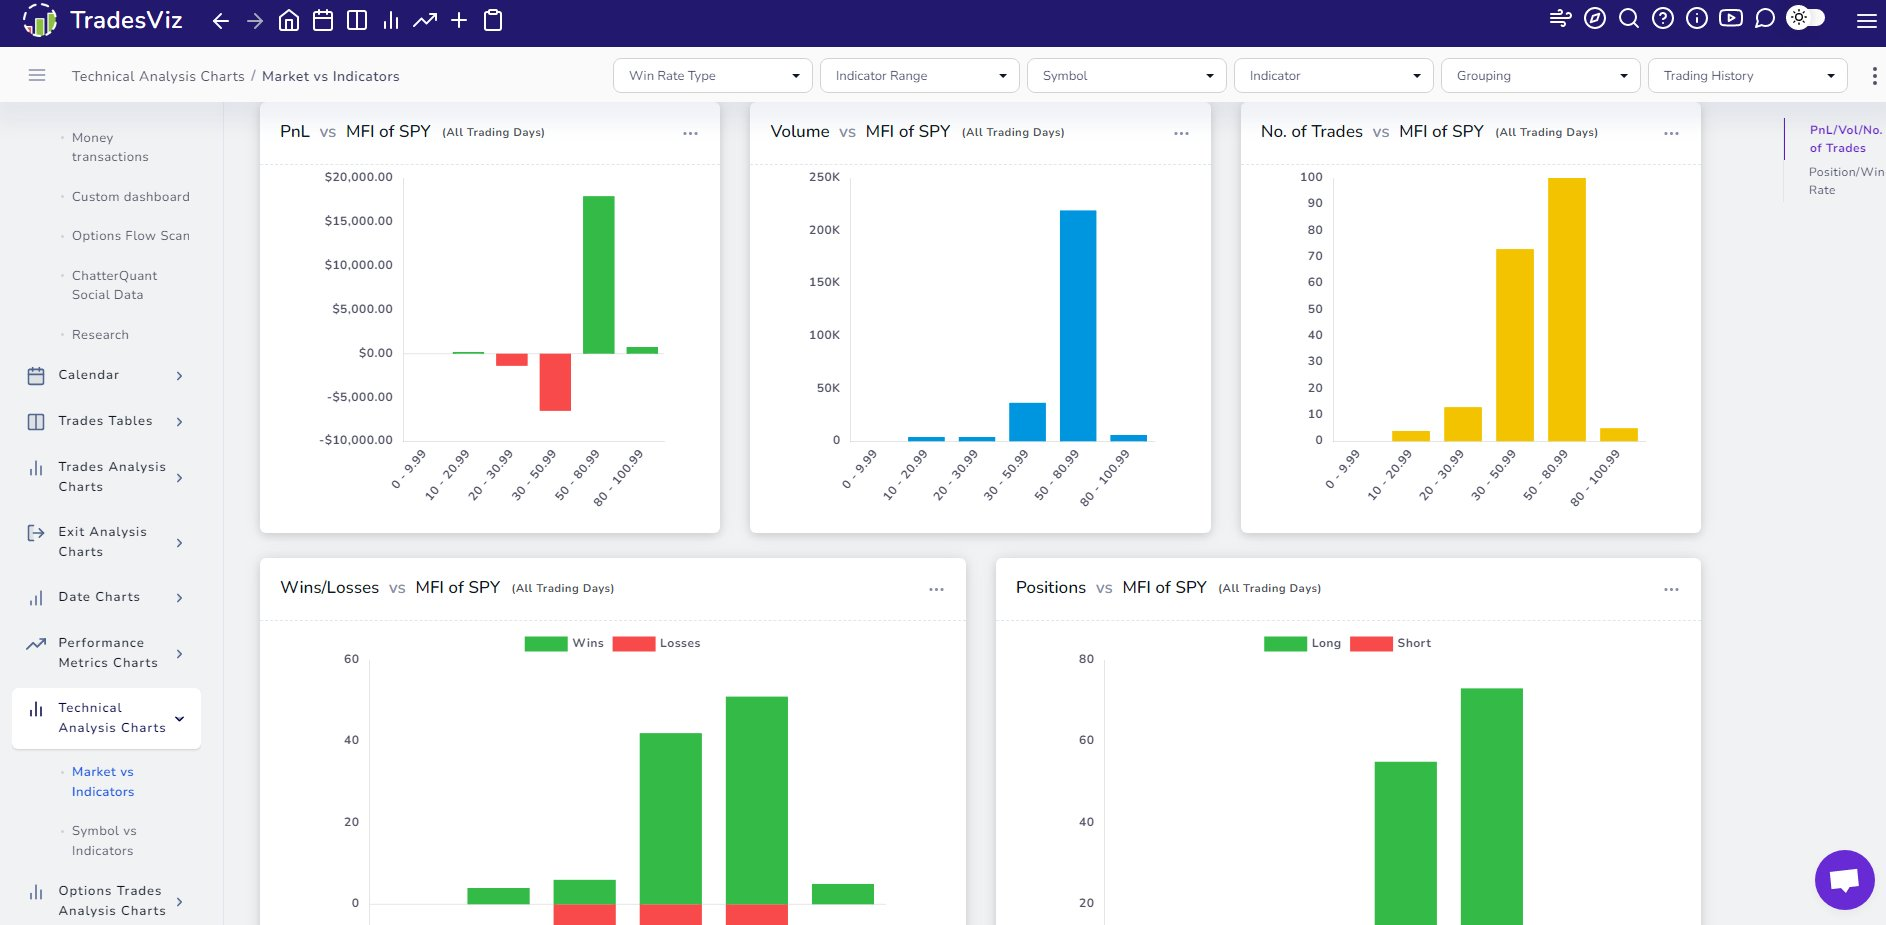This screenshot has height=925, width=1886.
Task: Open the trending line chart icon in the top bar
Action: click(x=425, y=21)
